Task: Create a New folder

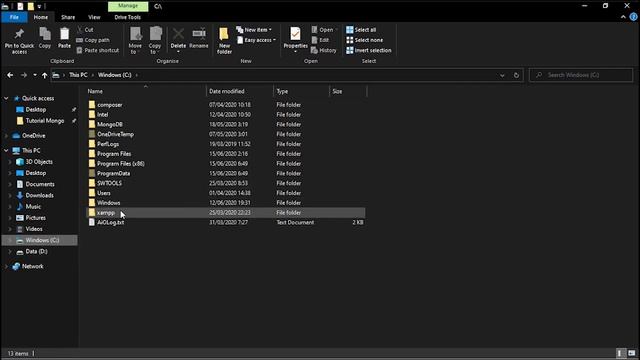Action: [224, 40]
